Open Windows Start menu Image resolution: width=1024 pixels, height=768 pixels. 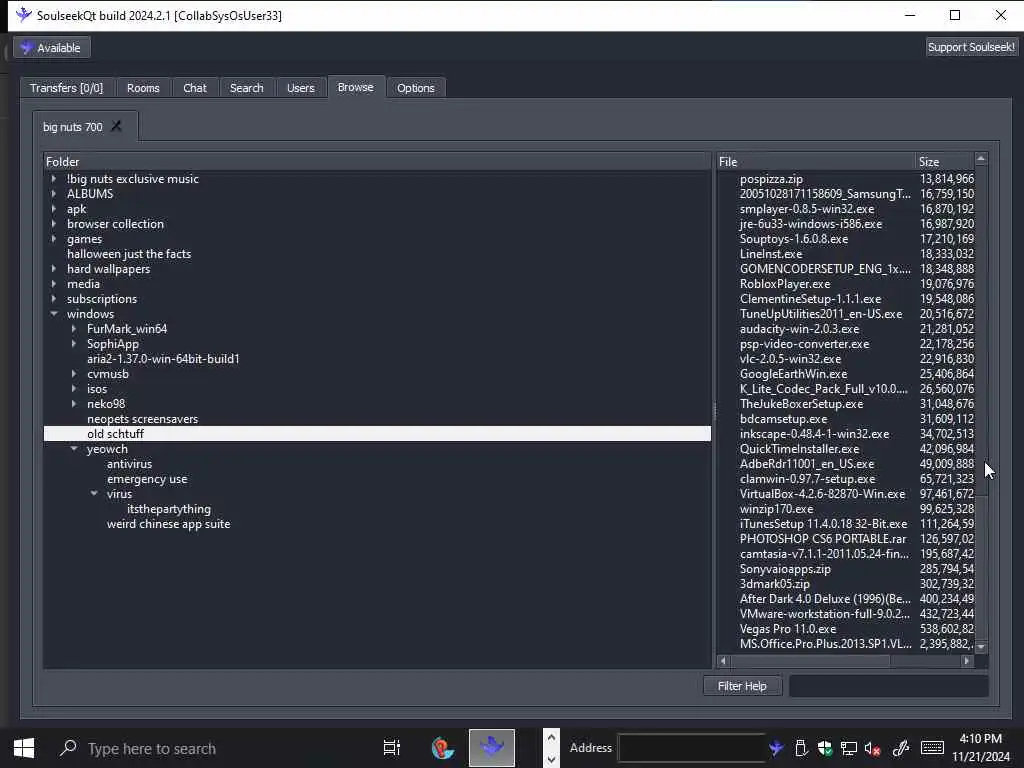24,748
